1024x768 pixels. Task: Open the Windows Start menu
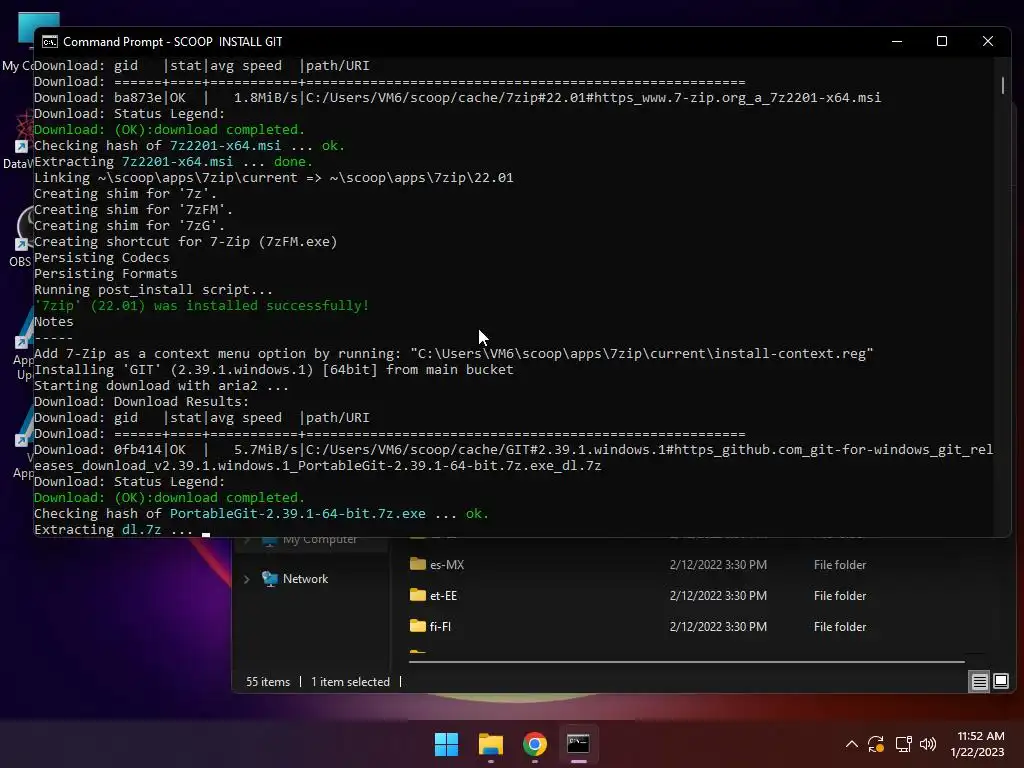[x=447, y=744]
